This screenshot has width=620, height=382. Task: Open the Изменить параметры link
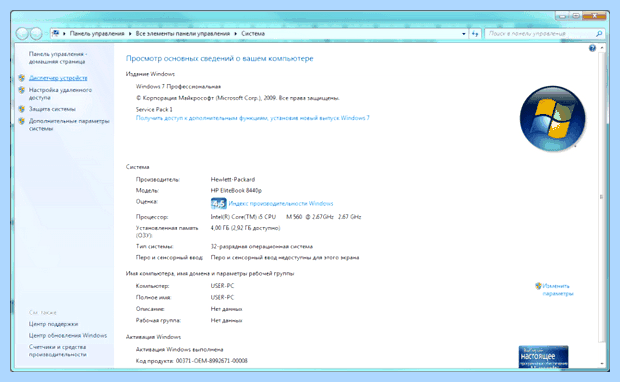[x=558, y=289]
